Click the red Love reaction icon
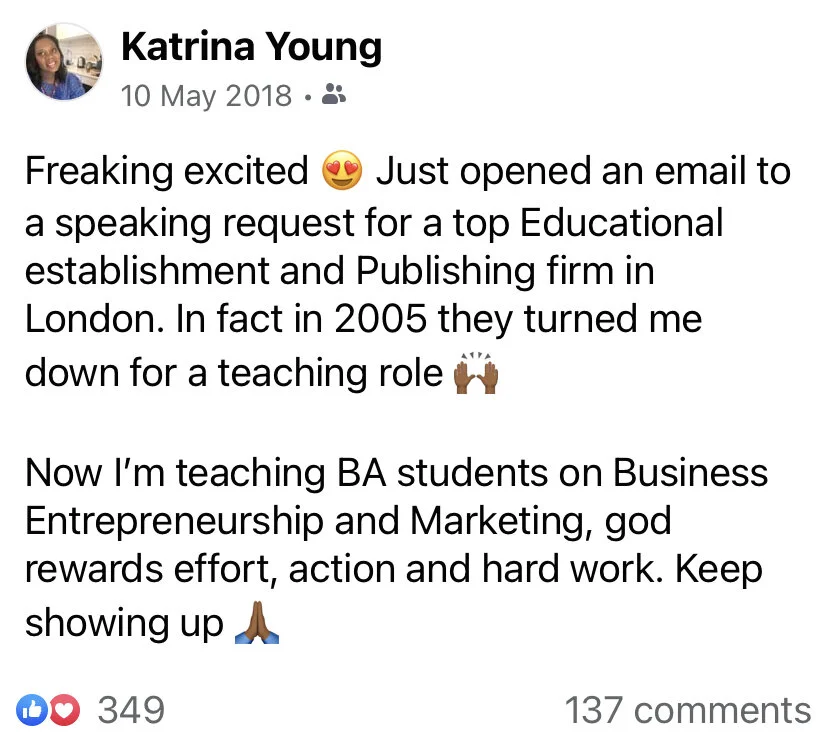Viewport: 828px width, 738px height. pyautogui.click(x=64, y=711)
